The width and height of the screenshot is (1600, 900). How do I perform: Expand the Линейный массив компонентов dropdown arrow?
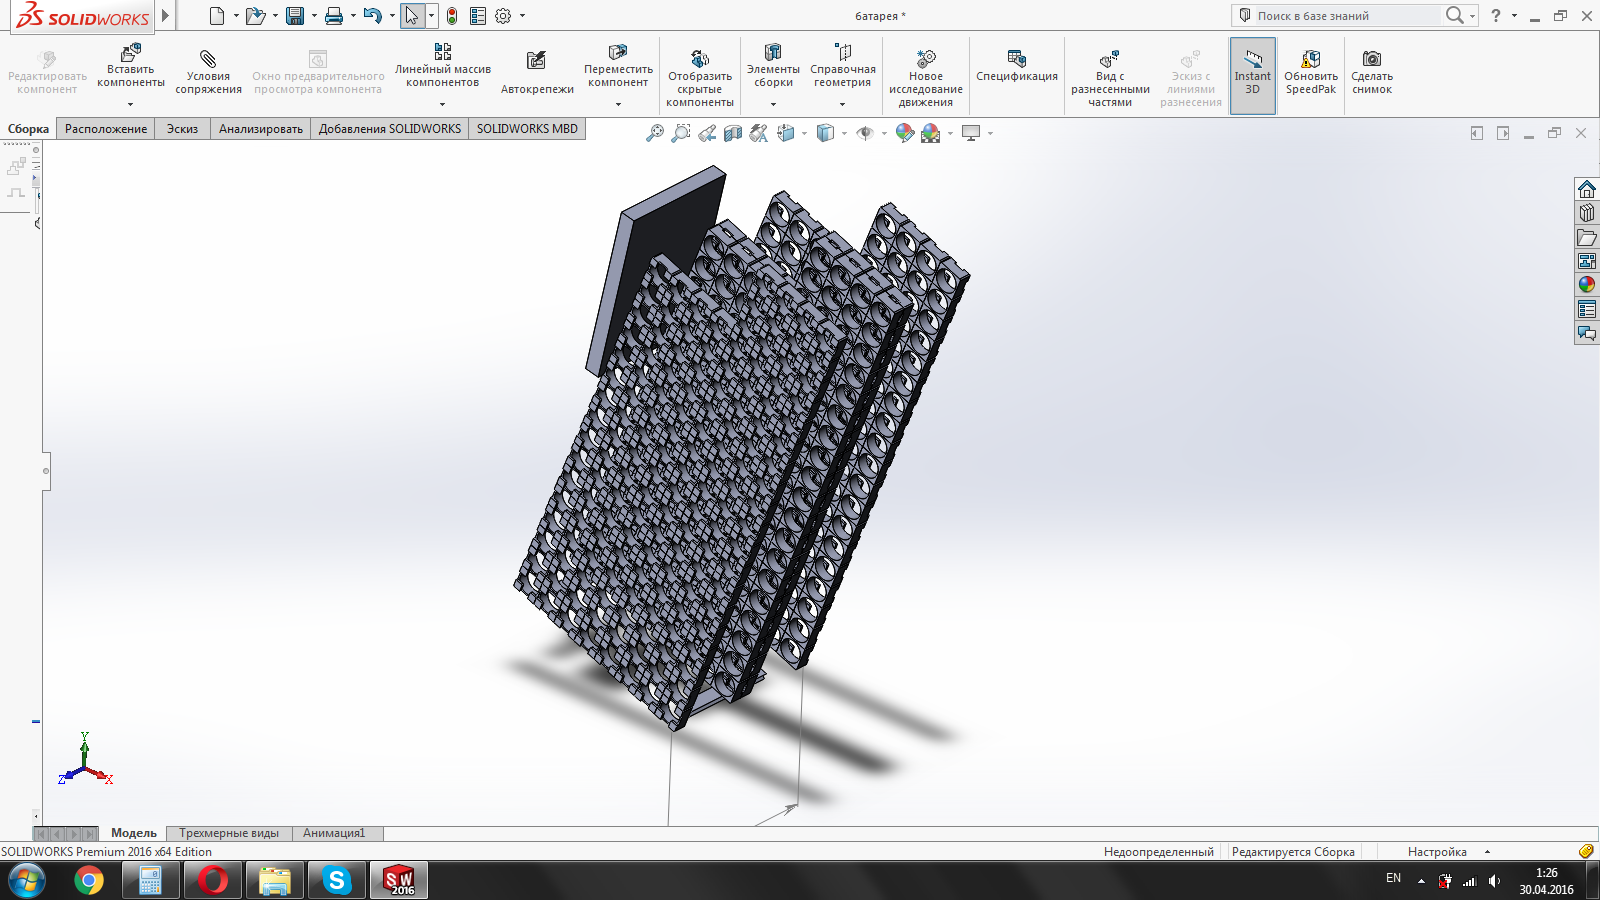click(442, 104)
